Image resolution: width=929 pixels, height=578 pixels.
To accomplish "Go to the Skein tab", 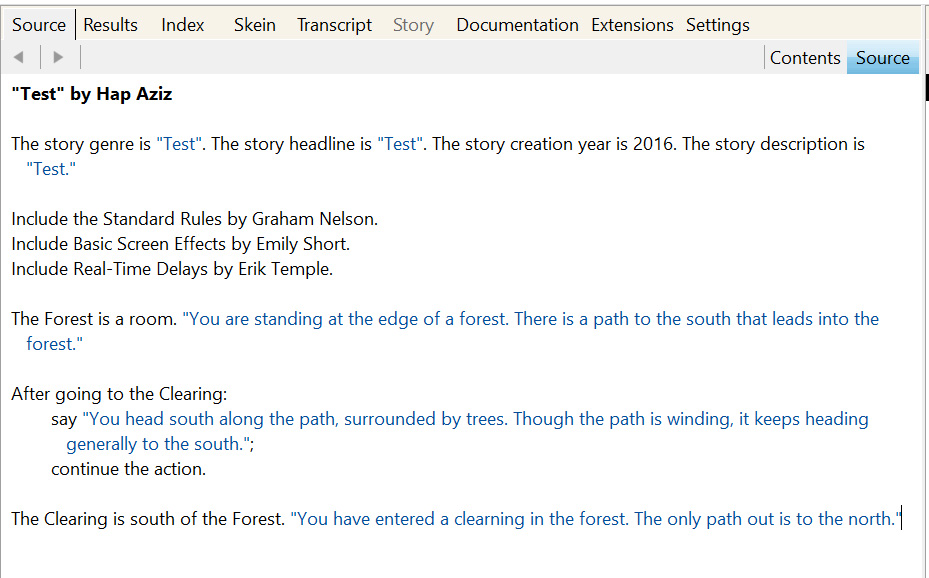I will pos(255,25).
